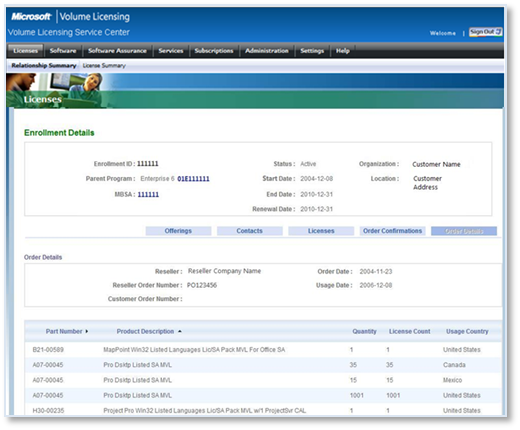Open the Software Assurance menu
Screen dimensions: 520x430
click(117, 51)
